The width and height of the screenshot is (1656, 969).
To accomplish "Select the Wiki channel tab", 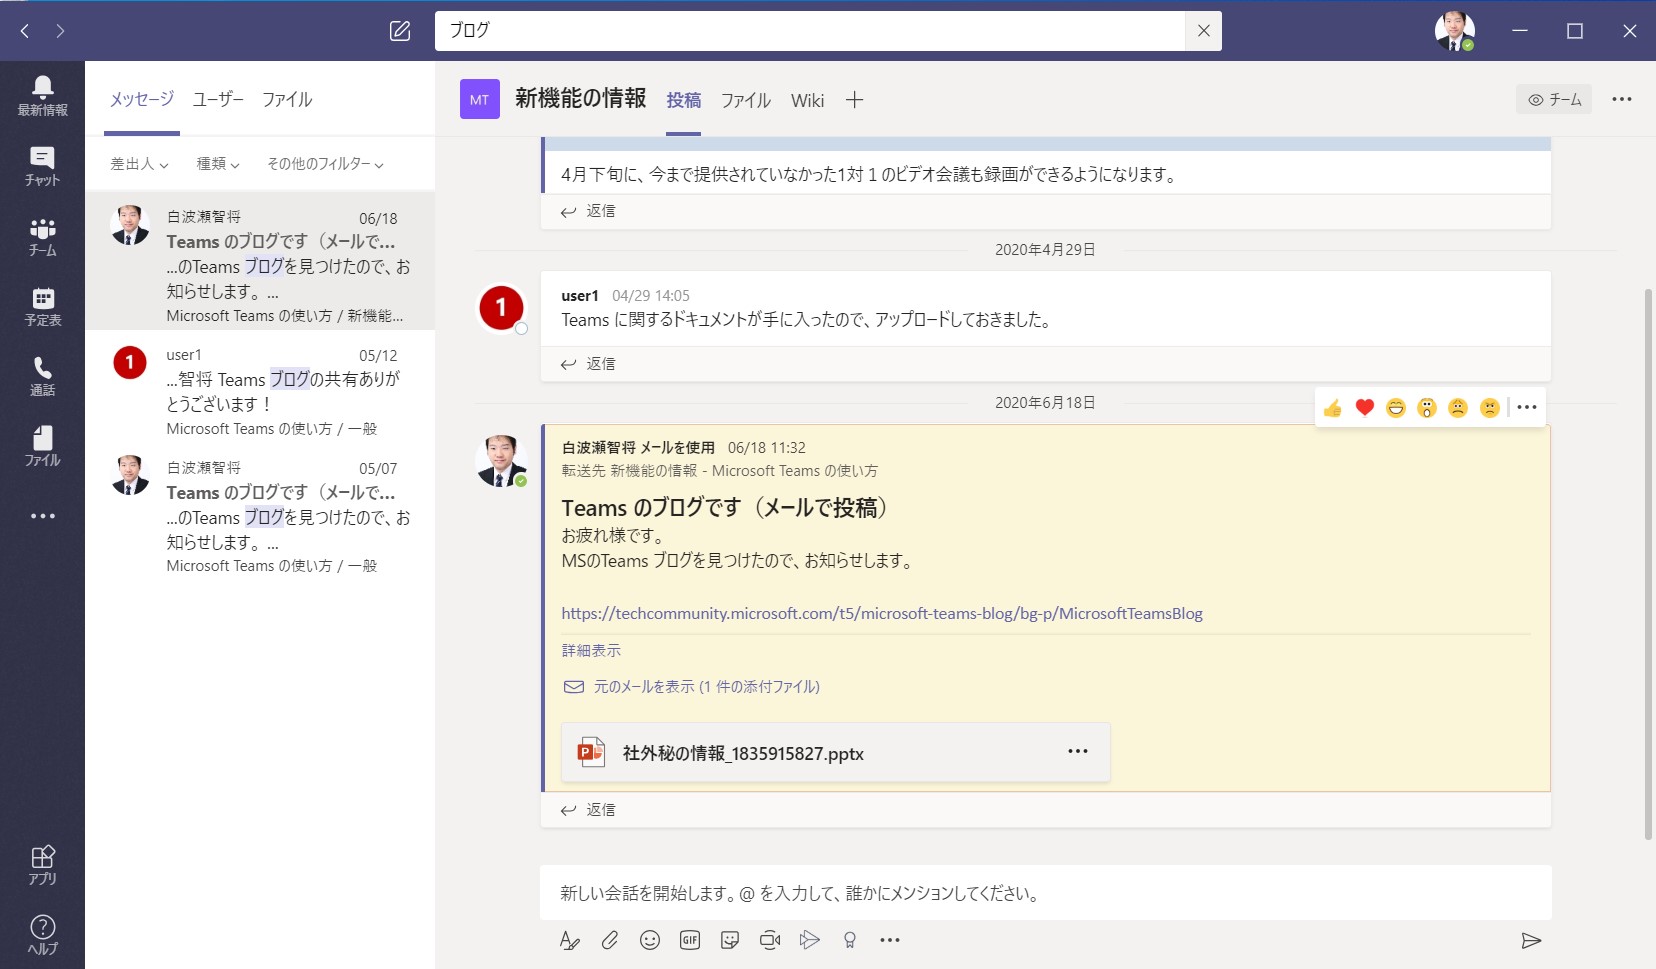I will click(807, 100).
